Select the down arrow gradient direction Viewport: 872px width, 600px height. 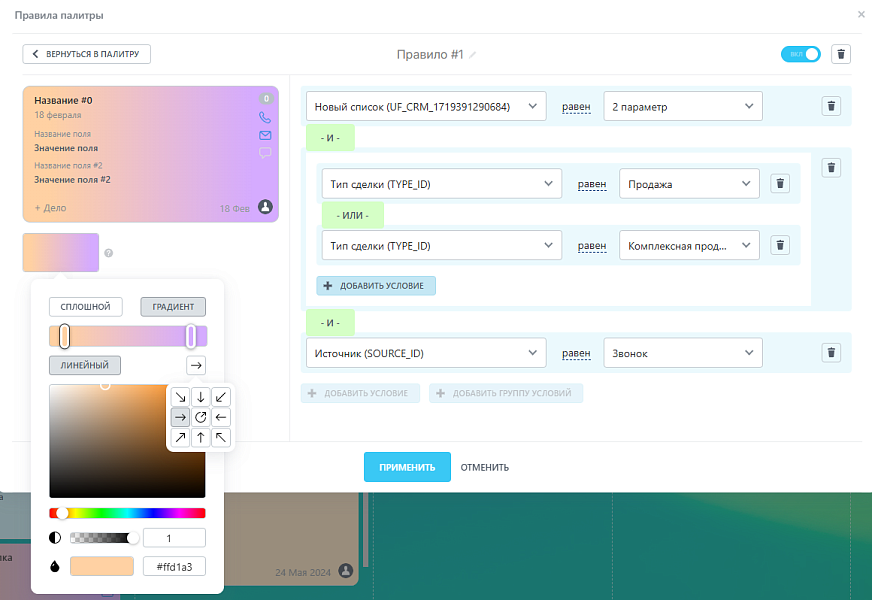pyautogui.click(x=201, y=397)
